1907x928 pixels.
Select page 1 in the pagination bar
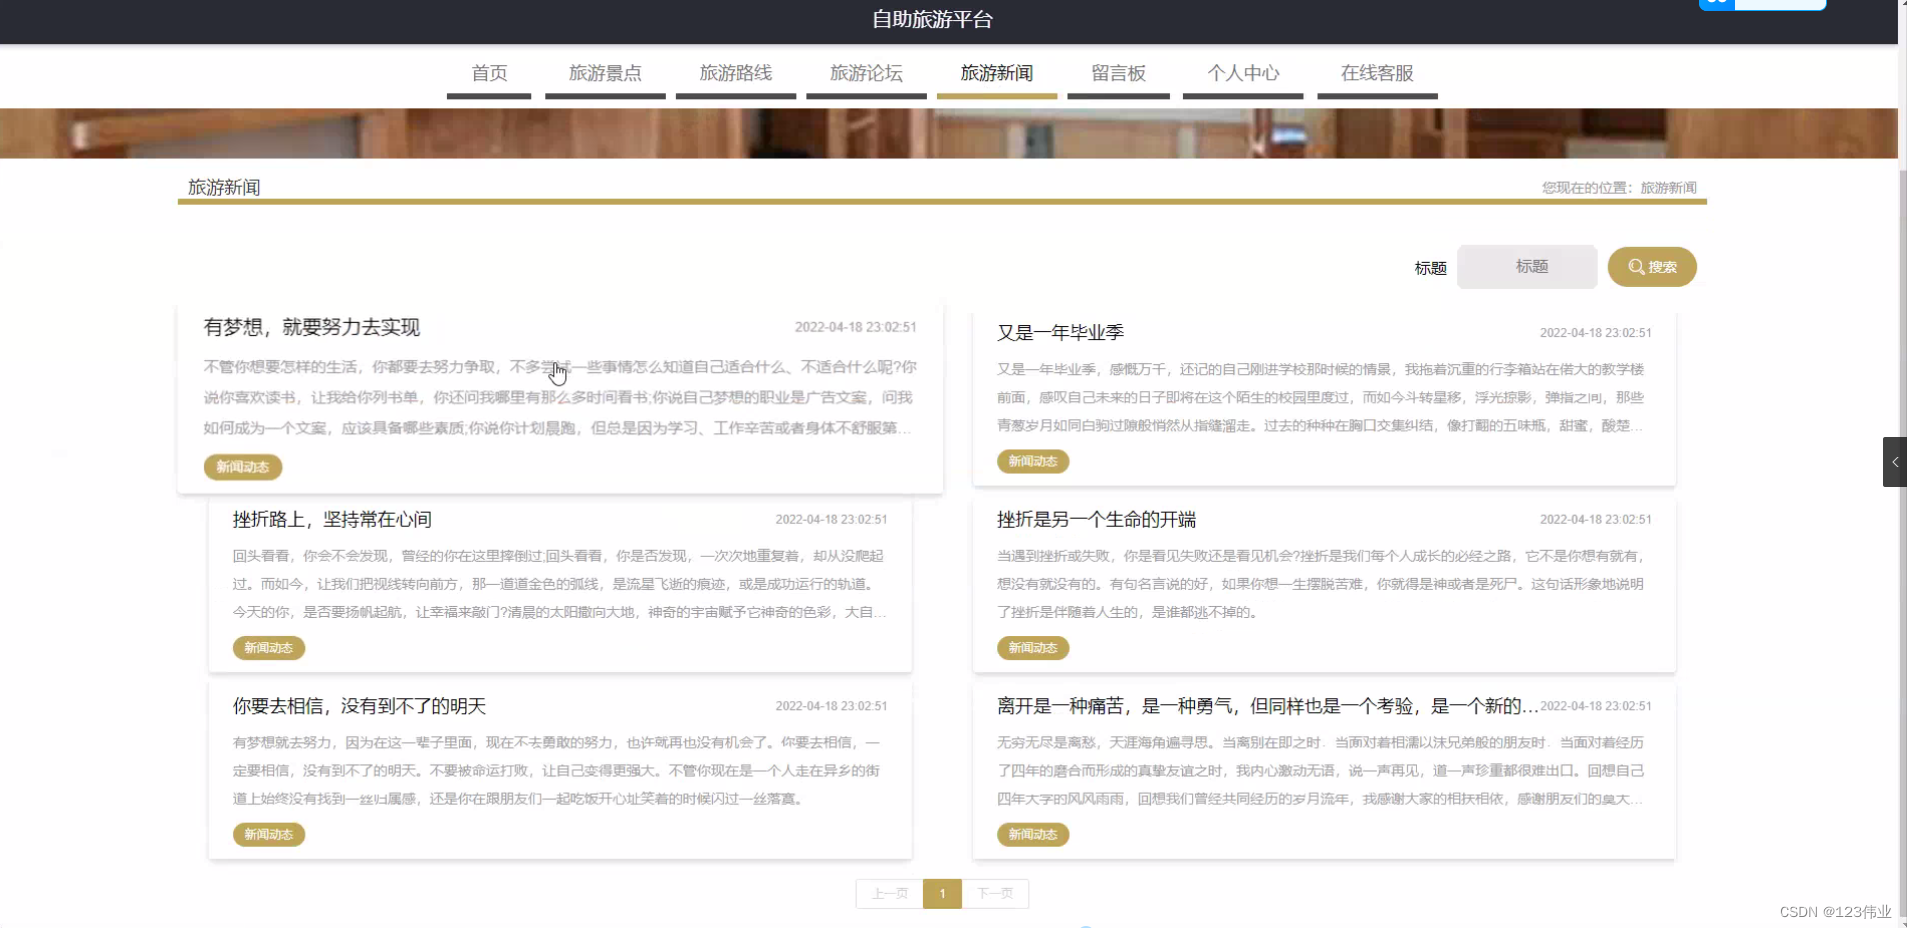point(941,893)
